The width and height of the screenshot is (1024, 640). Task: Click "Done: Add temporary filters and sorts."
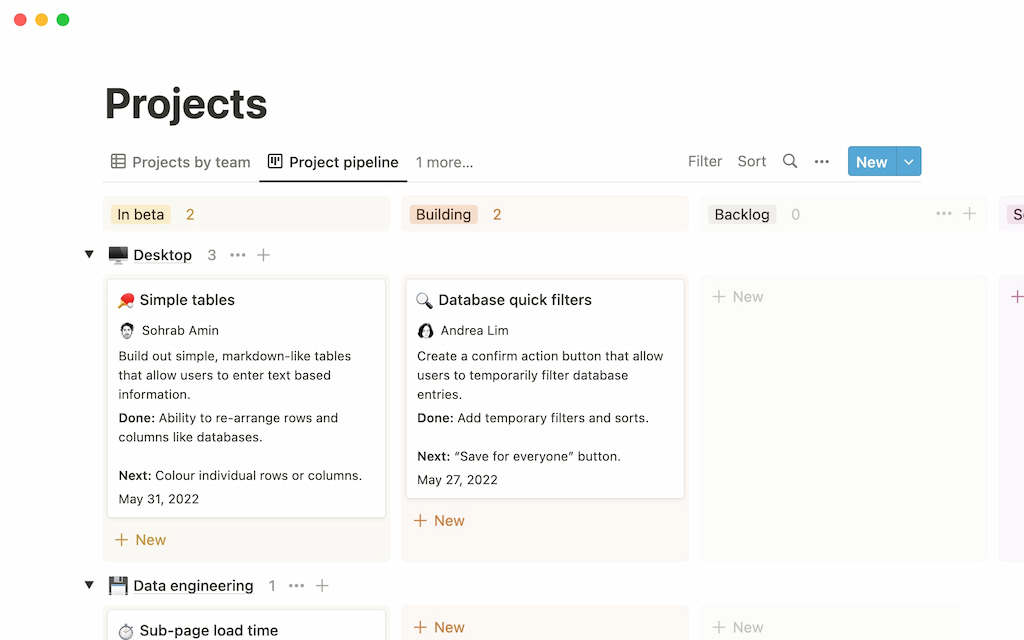pyautogui.click(x=533, y=418)
